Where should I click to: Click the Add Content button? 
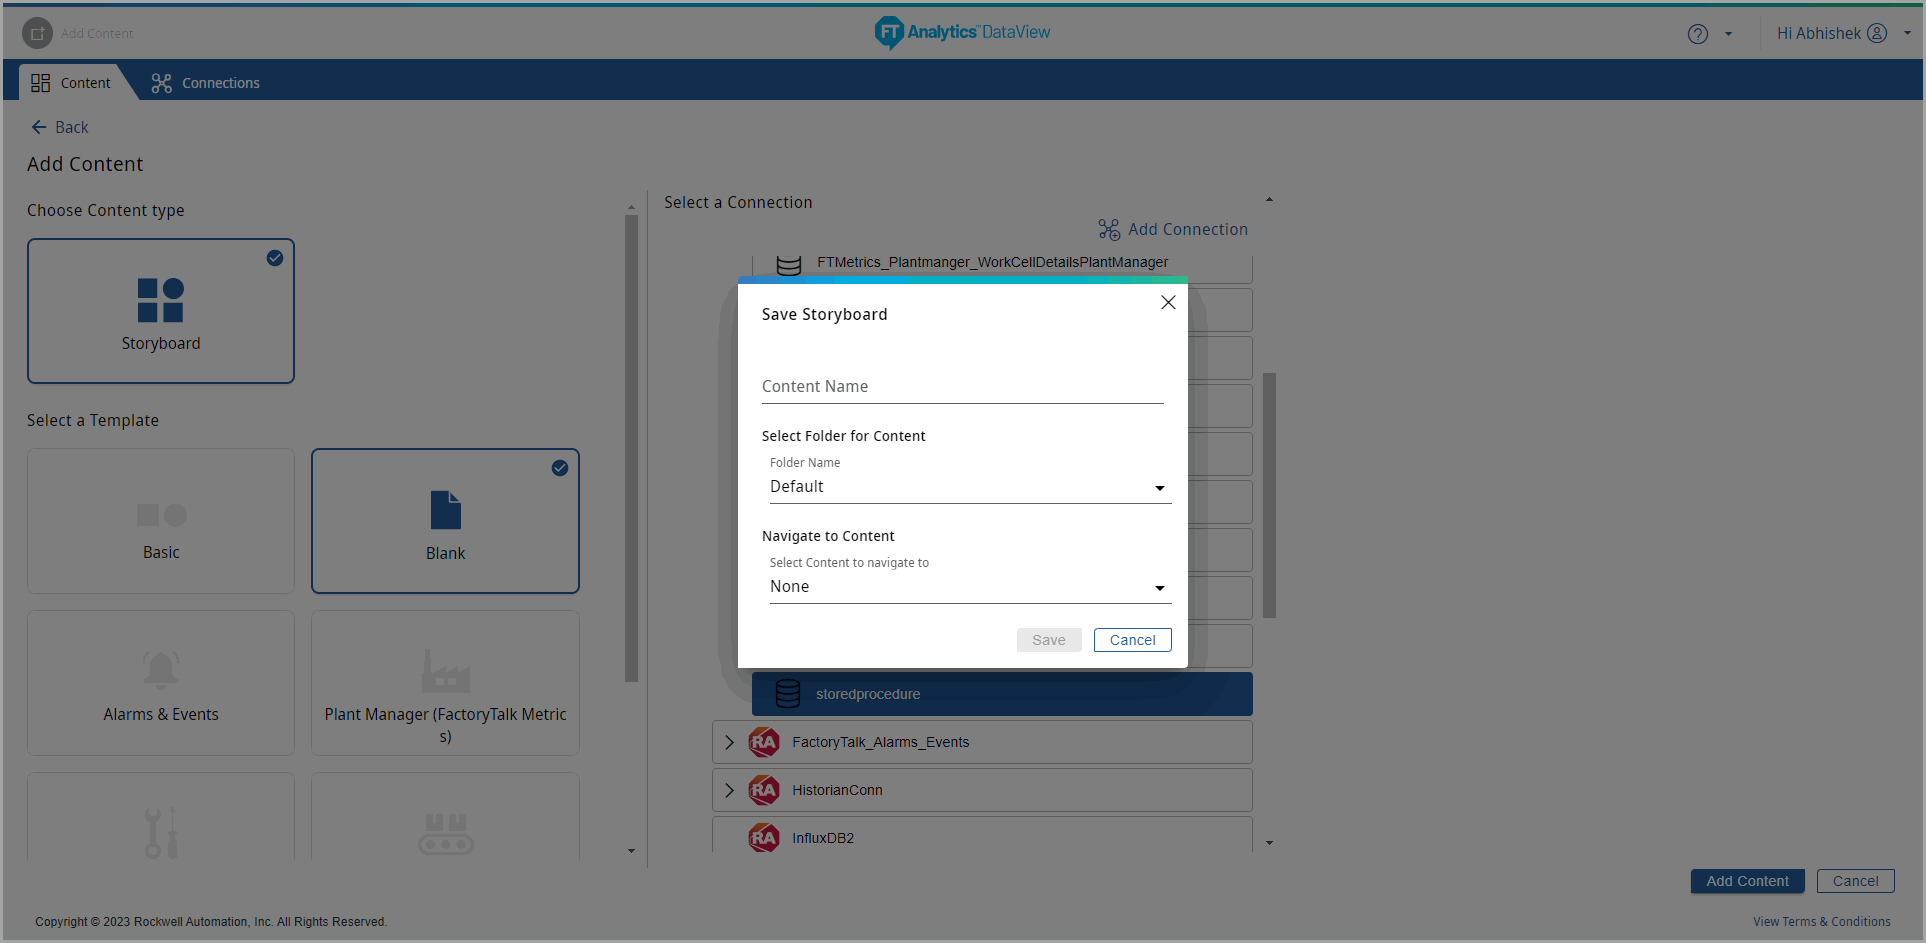(1747, 881)
